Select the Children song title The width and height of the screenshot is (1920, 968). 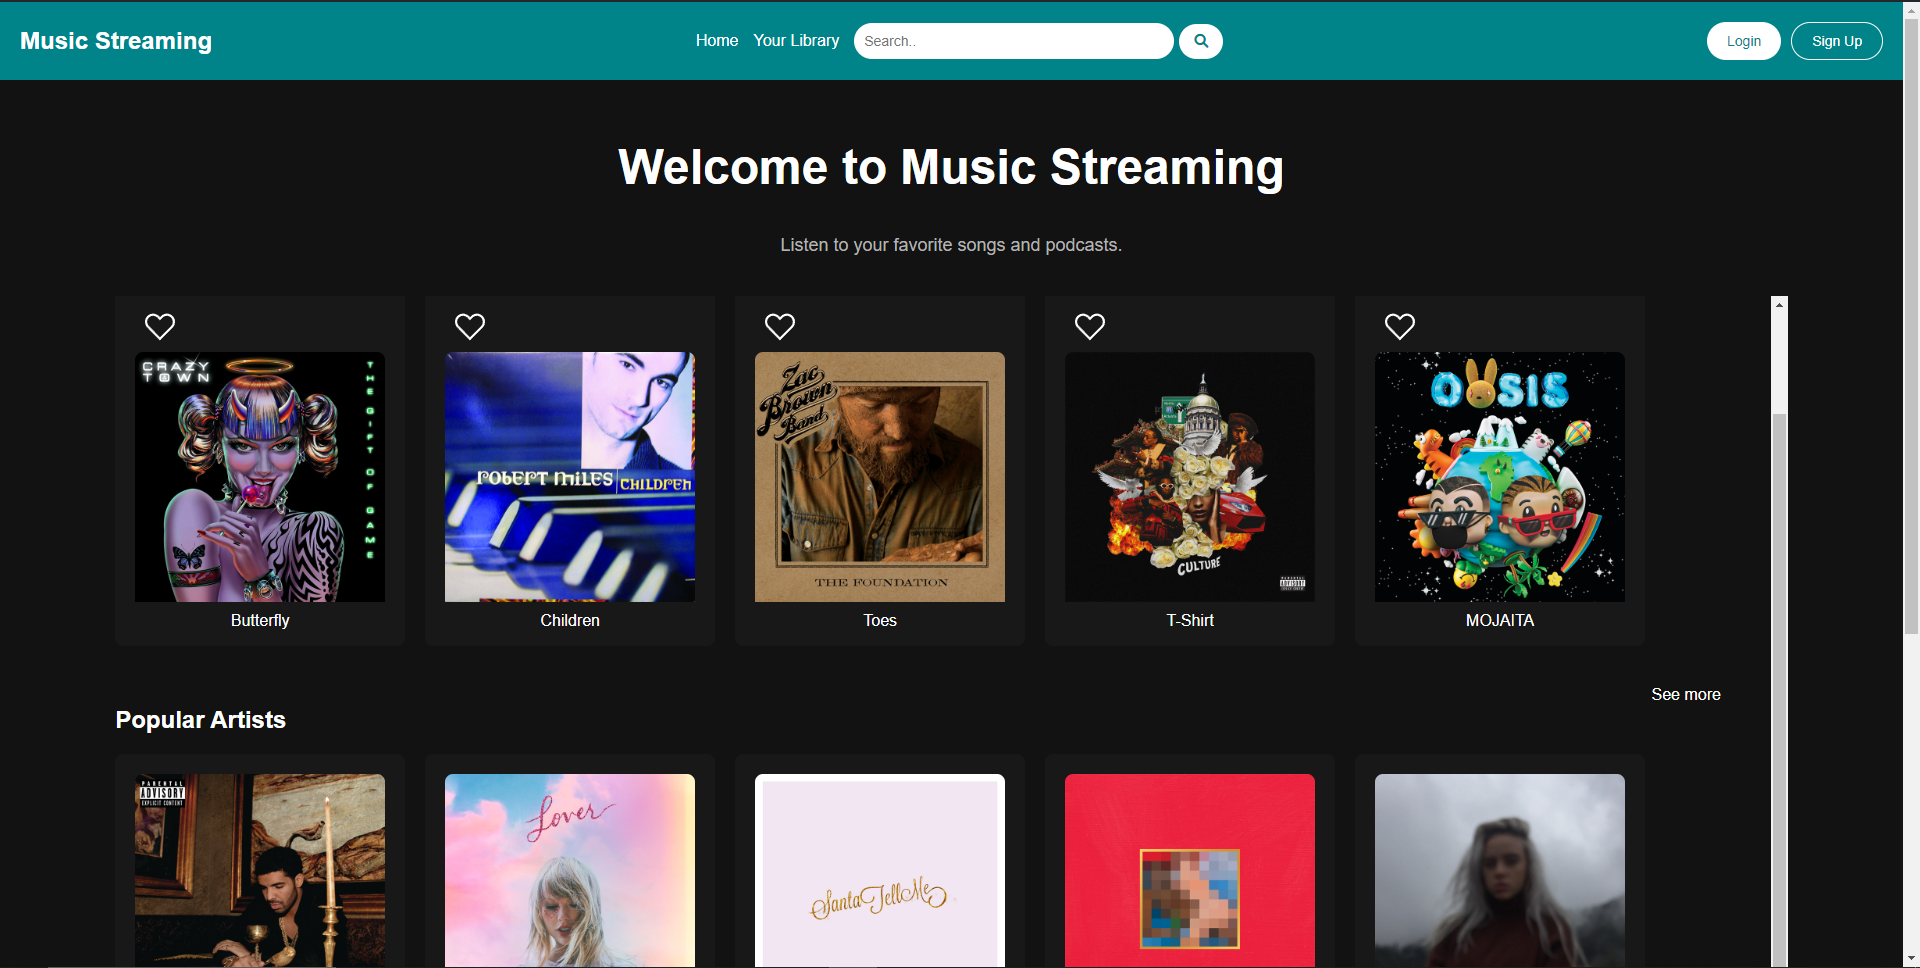[570, 620]
